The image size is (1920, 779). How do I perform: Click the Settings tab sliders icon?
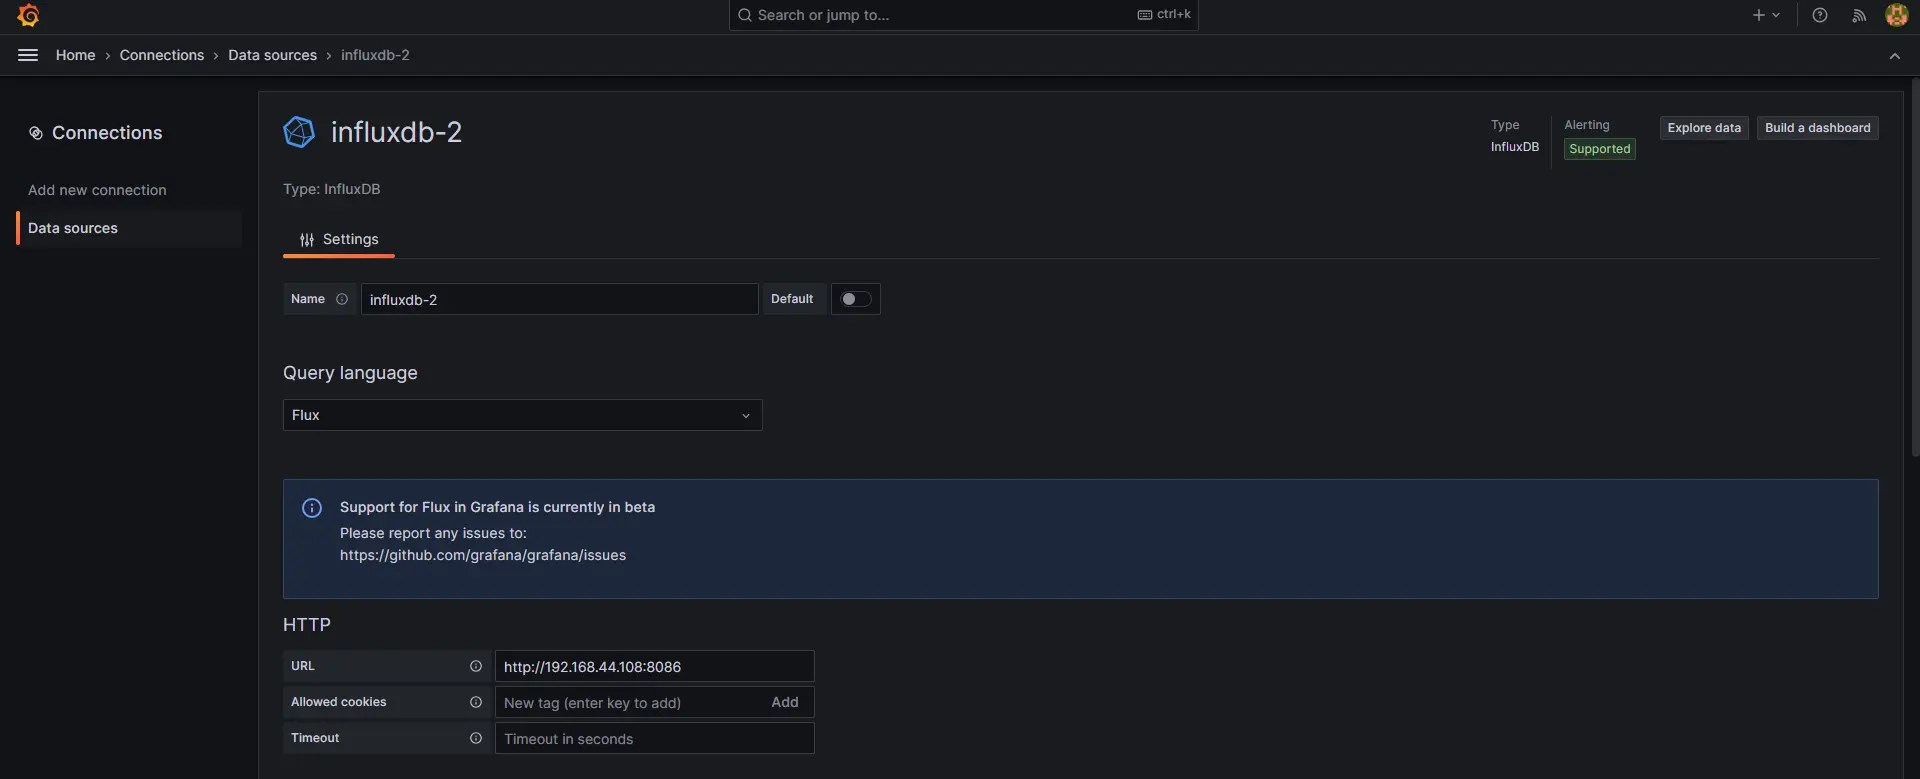coord(307,240)
